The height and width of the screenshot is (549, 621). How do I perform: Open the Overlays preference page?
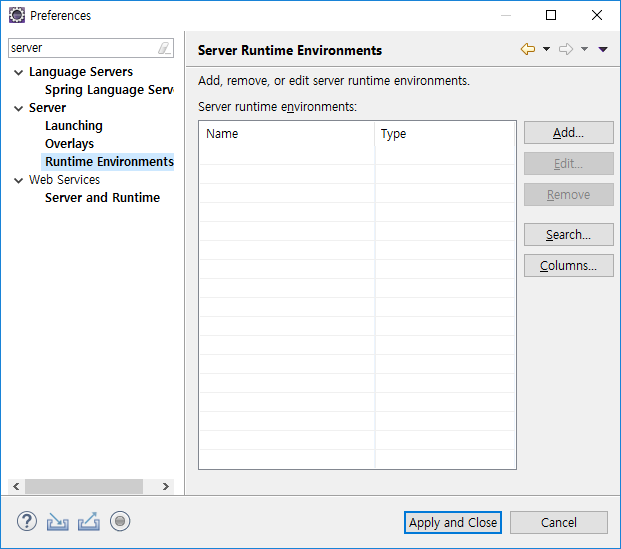click(x=69, y=144)
